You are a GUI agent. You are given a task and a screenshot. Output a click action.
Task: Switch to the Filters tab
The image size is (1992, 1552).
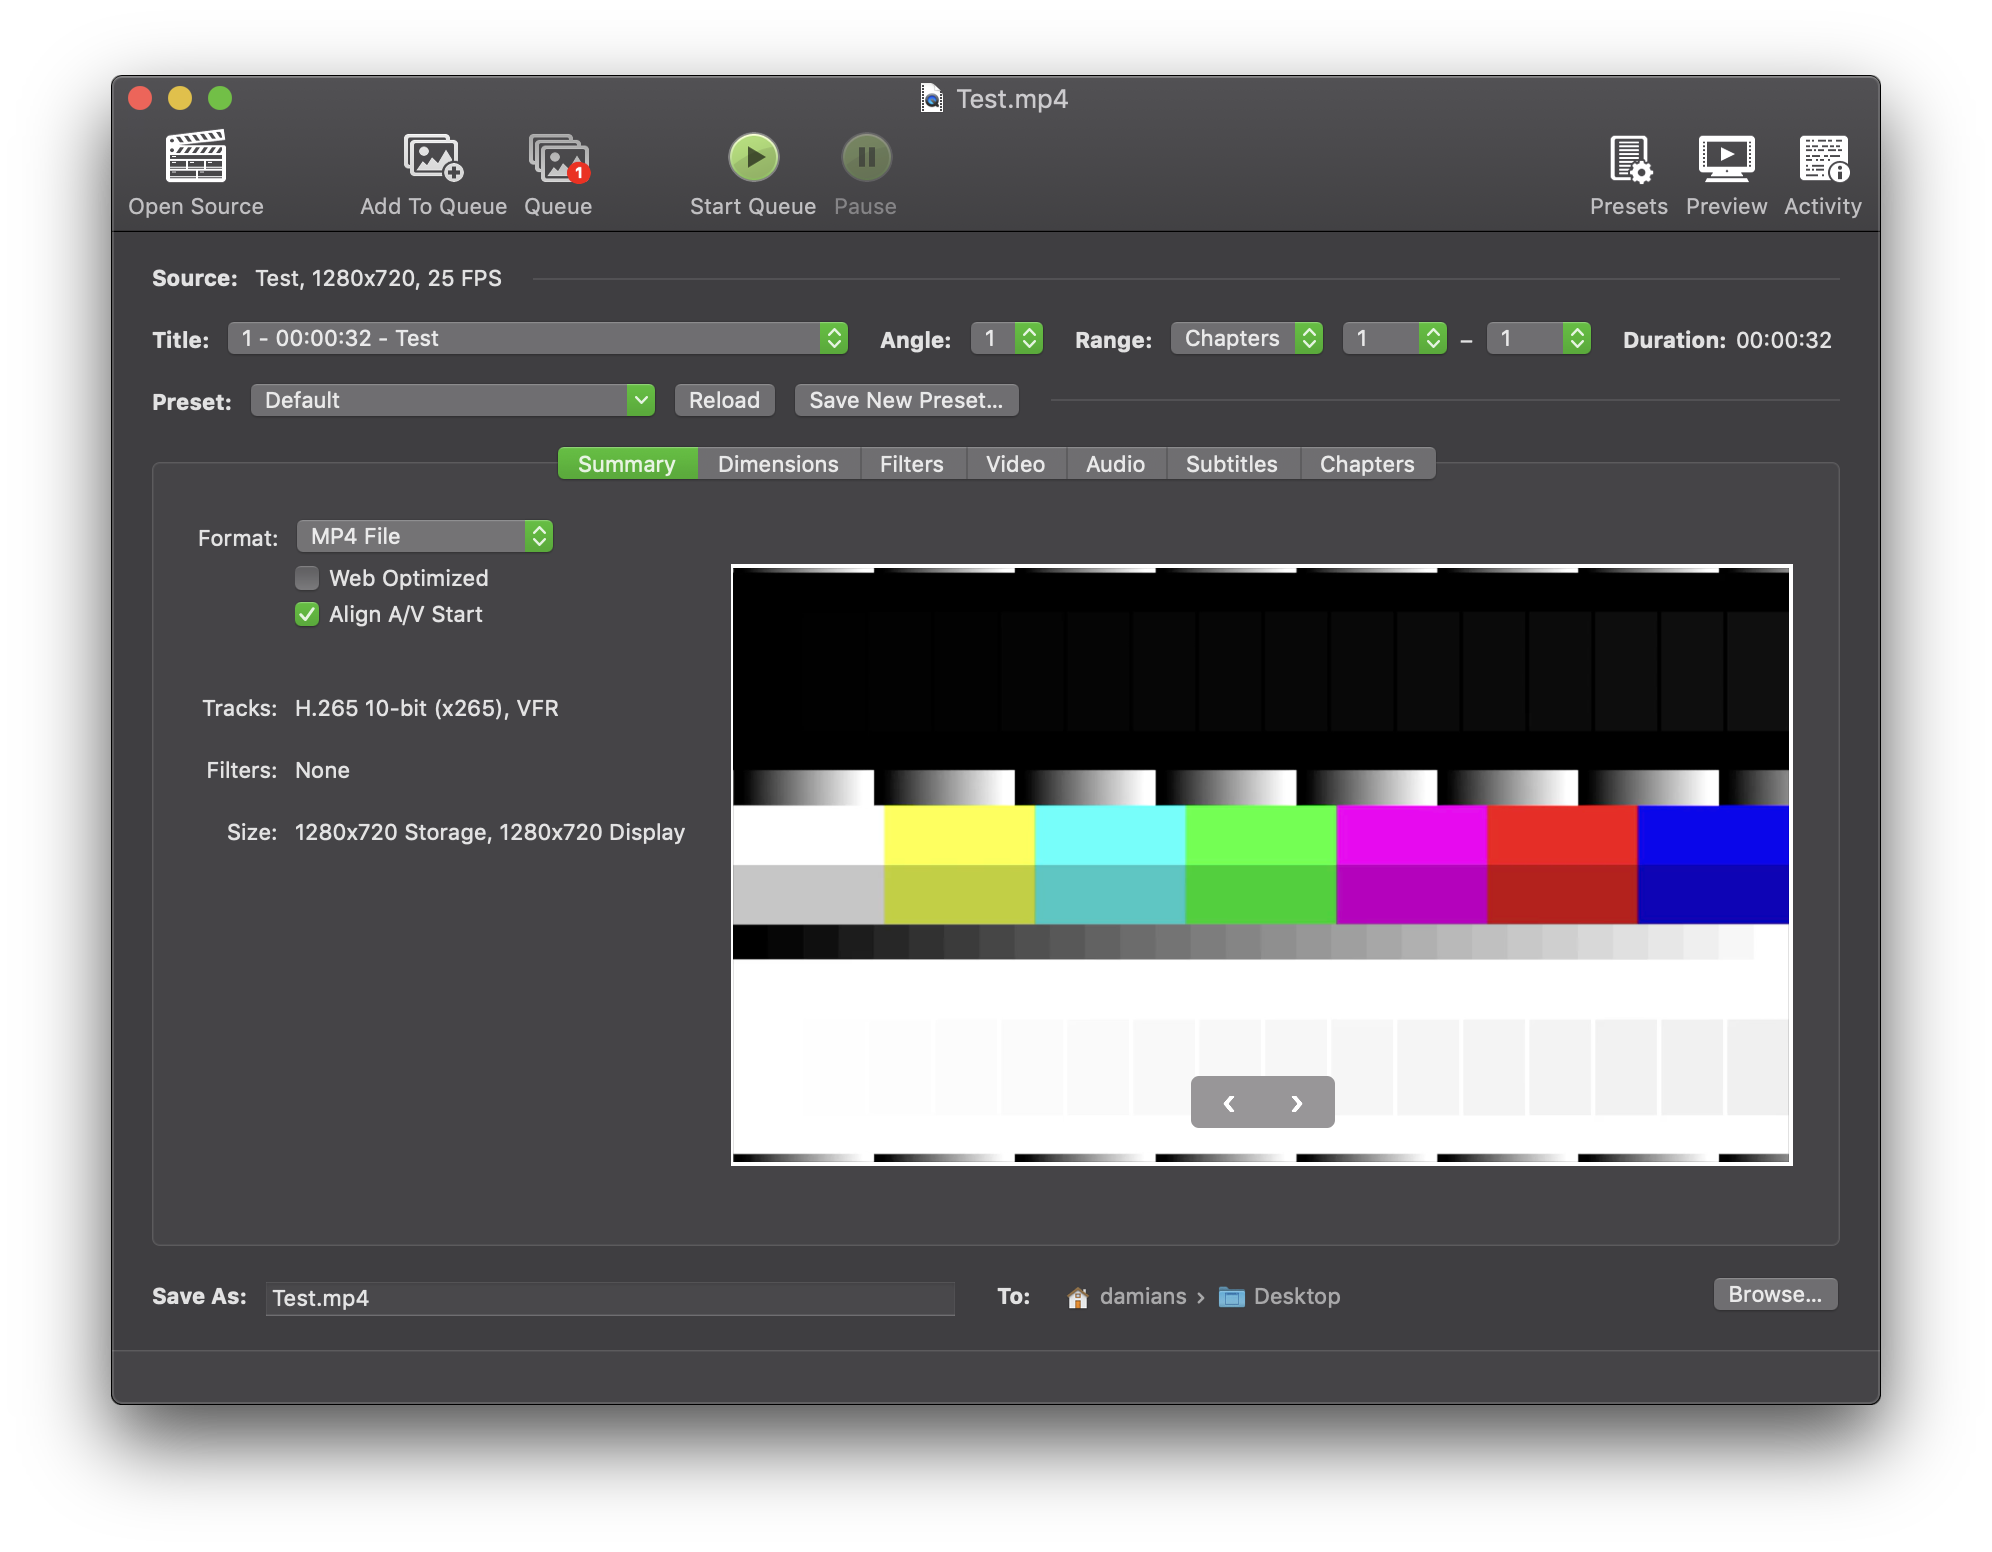coord(912,464)
